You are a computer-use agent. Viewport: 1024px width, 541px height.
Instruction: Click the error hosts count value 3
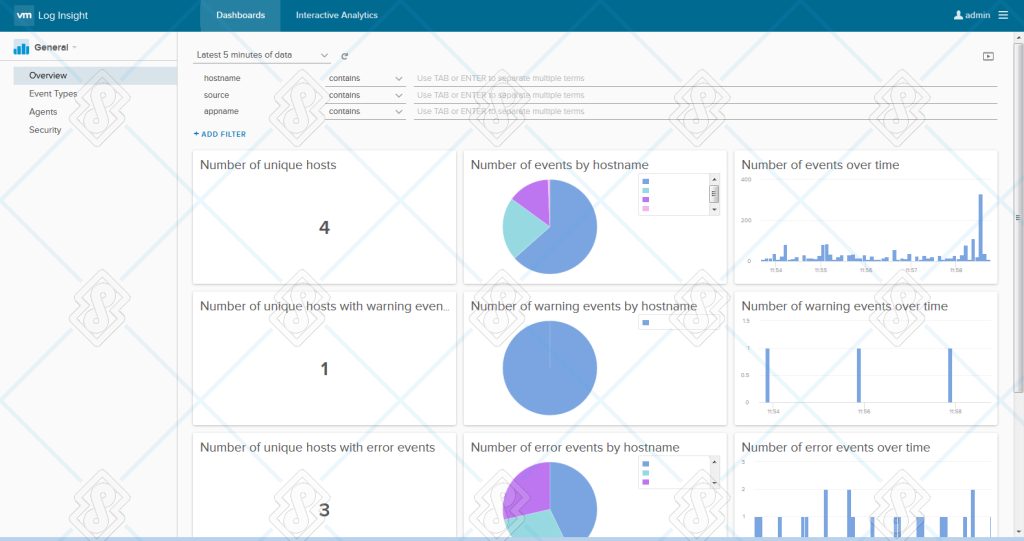coord(325,510)
